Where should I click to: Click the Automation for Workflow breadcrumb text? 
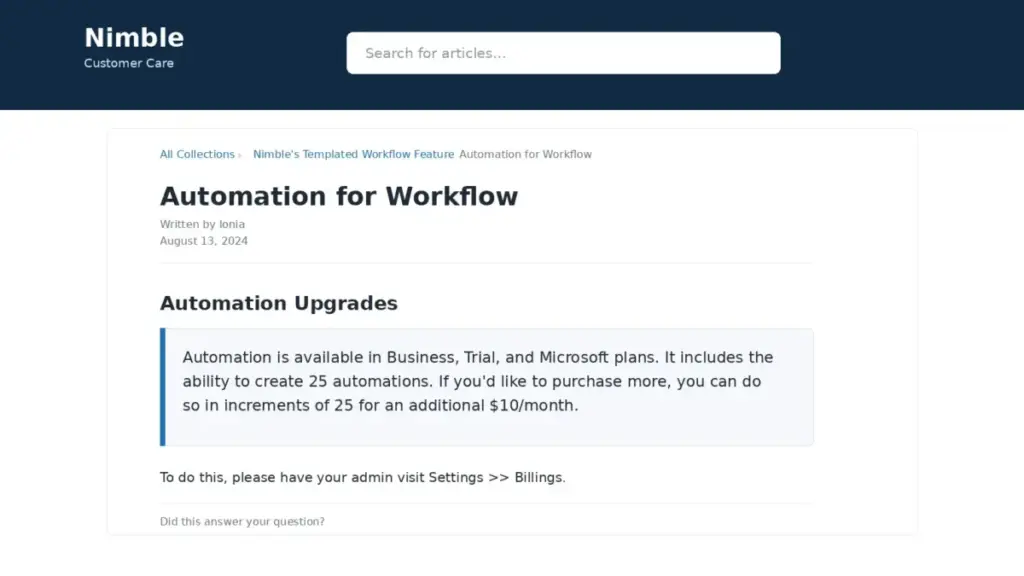pyautogui.click(x=525, y=155)
